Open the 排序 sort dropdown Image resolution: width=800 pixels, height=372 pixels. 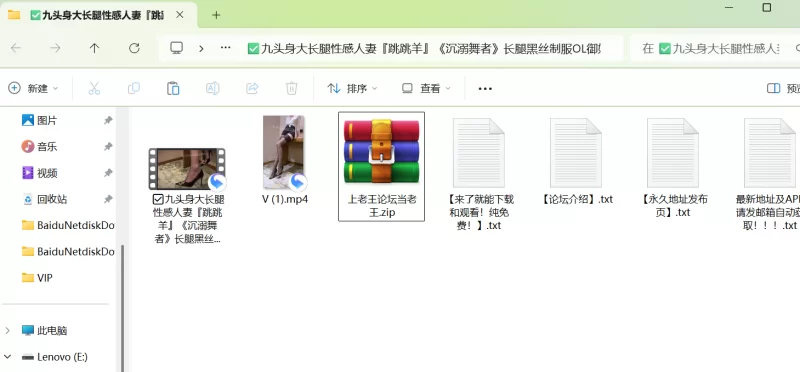352,88
